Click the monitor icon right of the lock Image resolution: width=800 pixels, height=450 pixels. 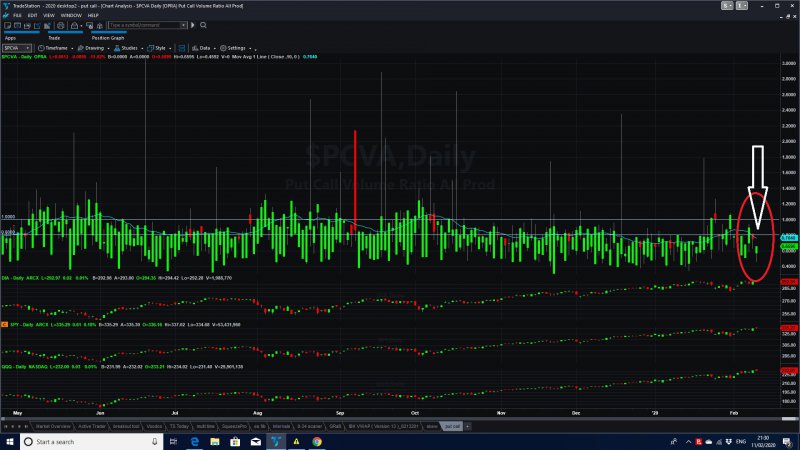click(x=90, y=26)
